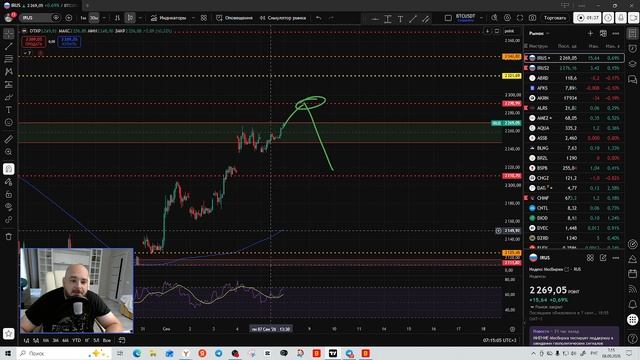Expand the timeframe dropdown arrow

point(104,18)
